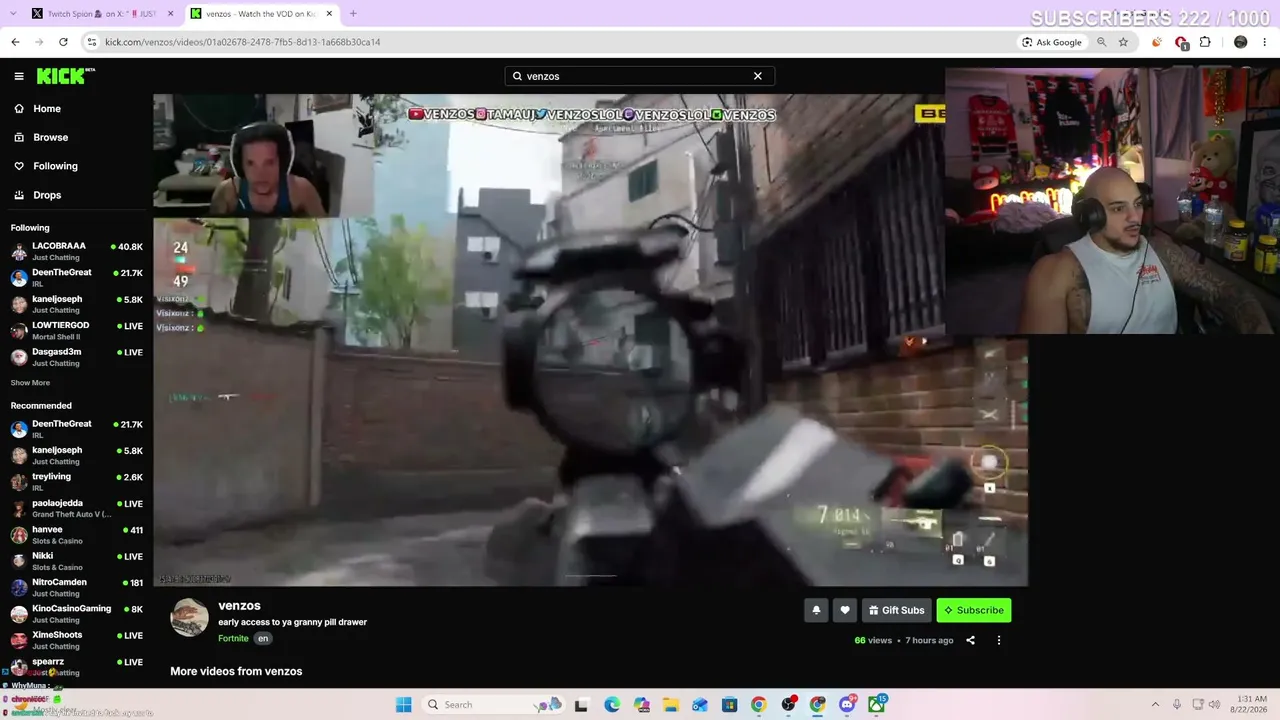Screen dimensions: 1280x720
Task: Open Nikki recommended channel
Action: point(77,561)
